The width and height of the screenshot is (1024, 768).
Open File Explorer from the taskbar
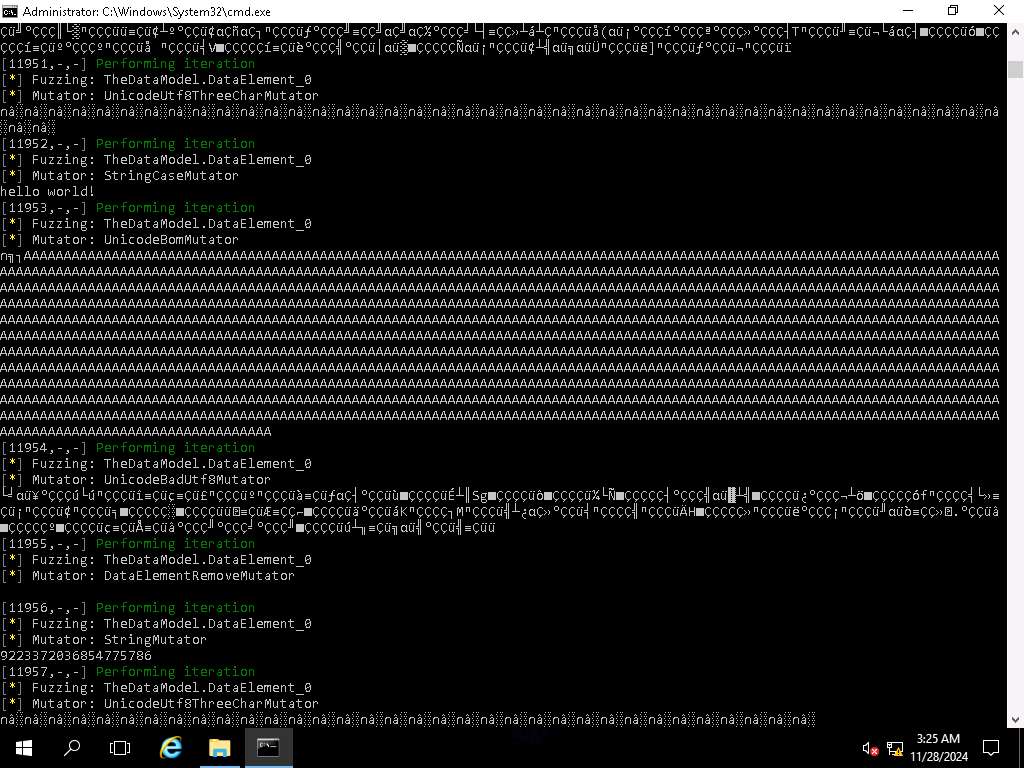pos(219,747)
